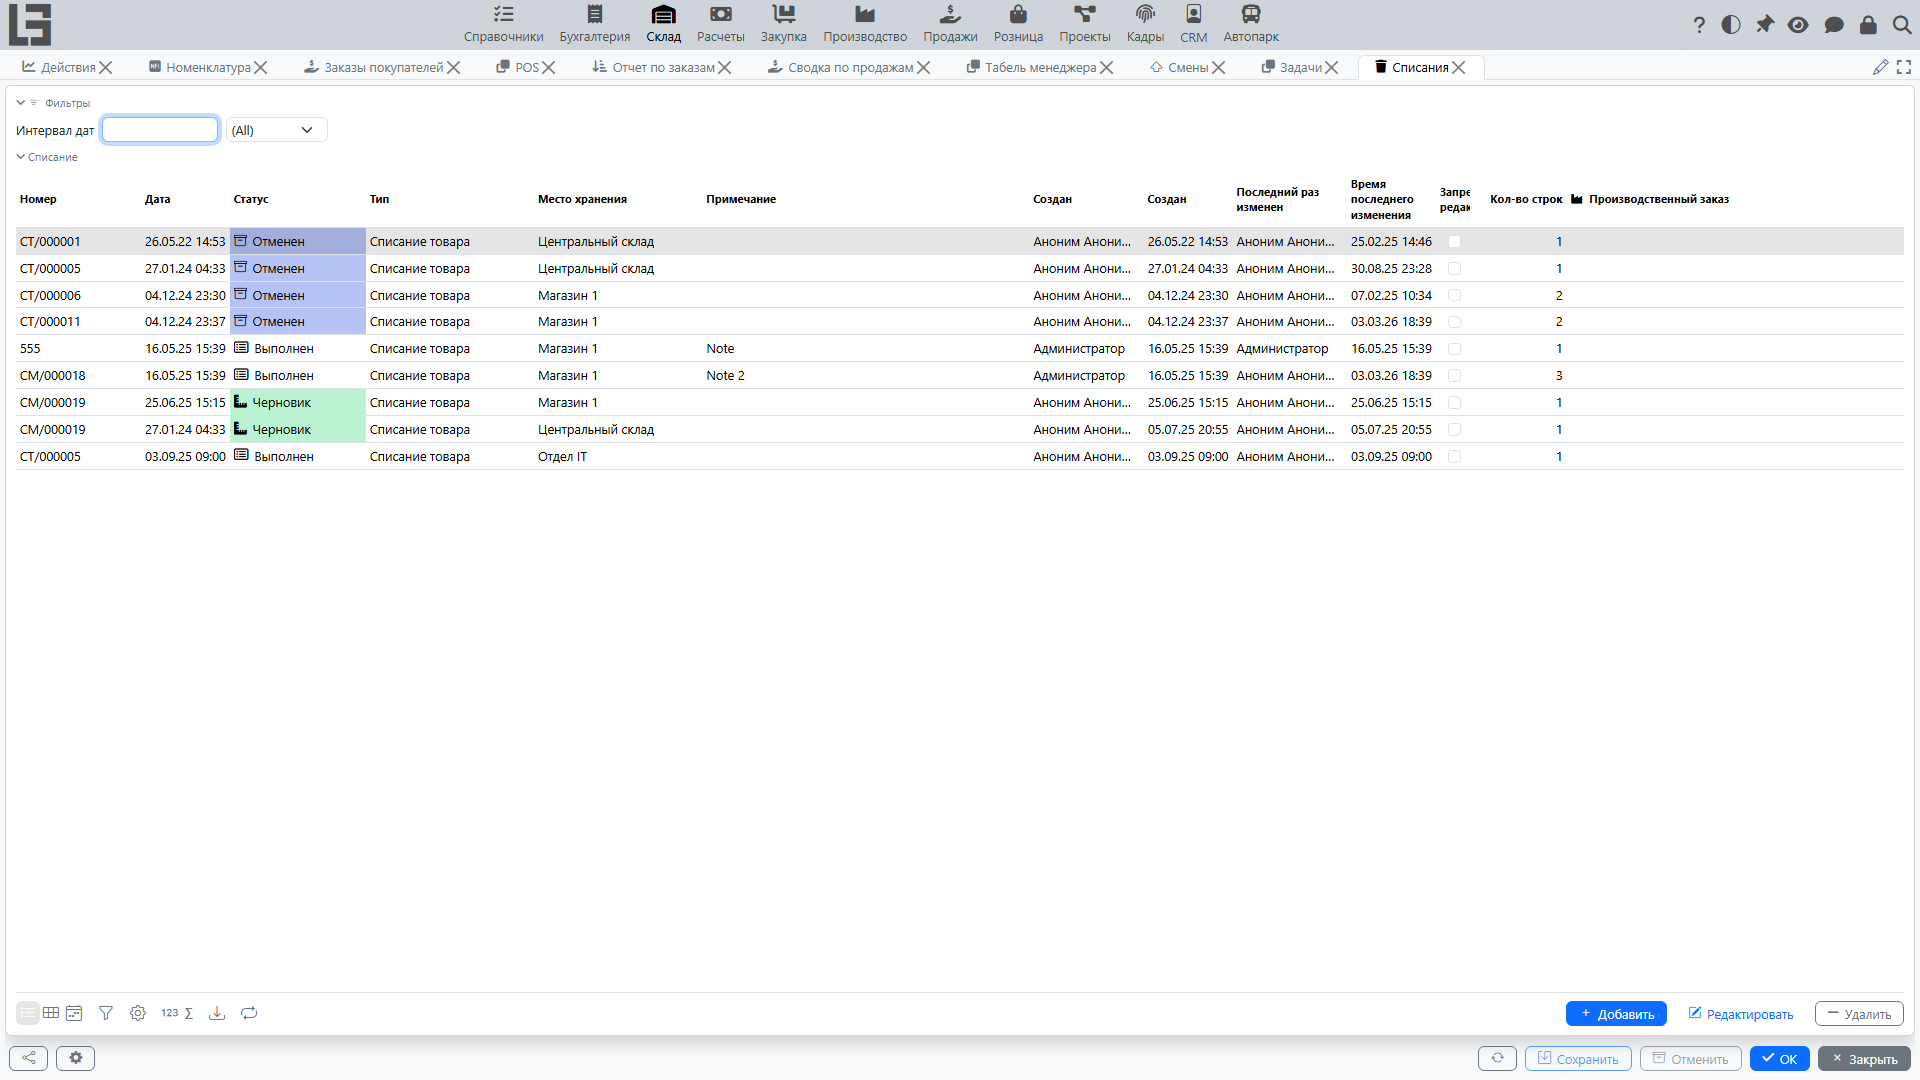Click the Редактировать button

click(1741, 1014)
